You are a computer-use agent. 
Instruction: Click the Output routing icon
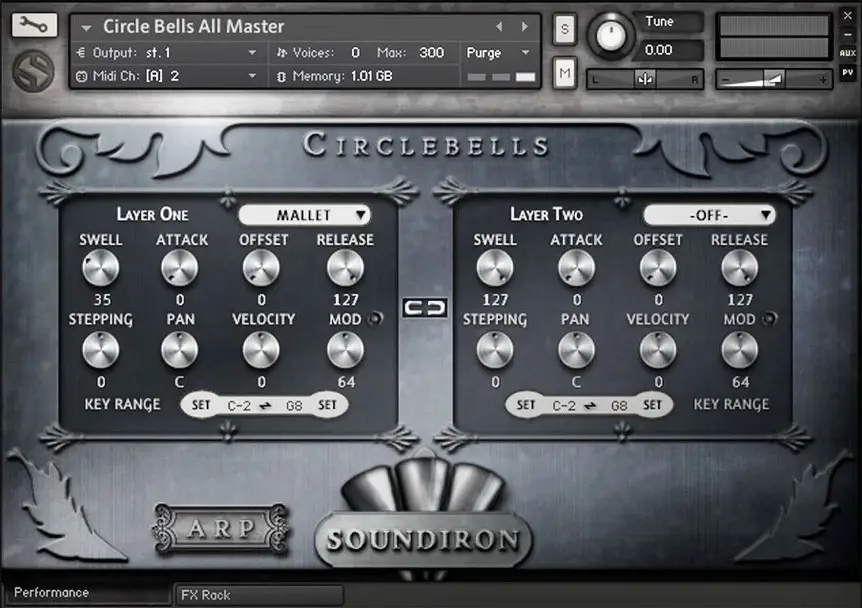tap(81, 53)
